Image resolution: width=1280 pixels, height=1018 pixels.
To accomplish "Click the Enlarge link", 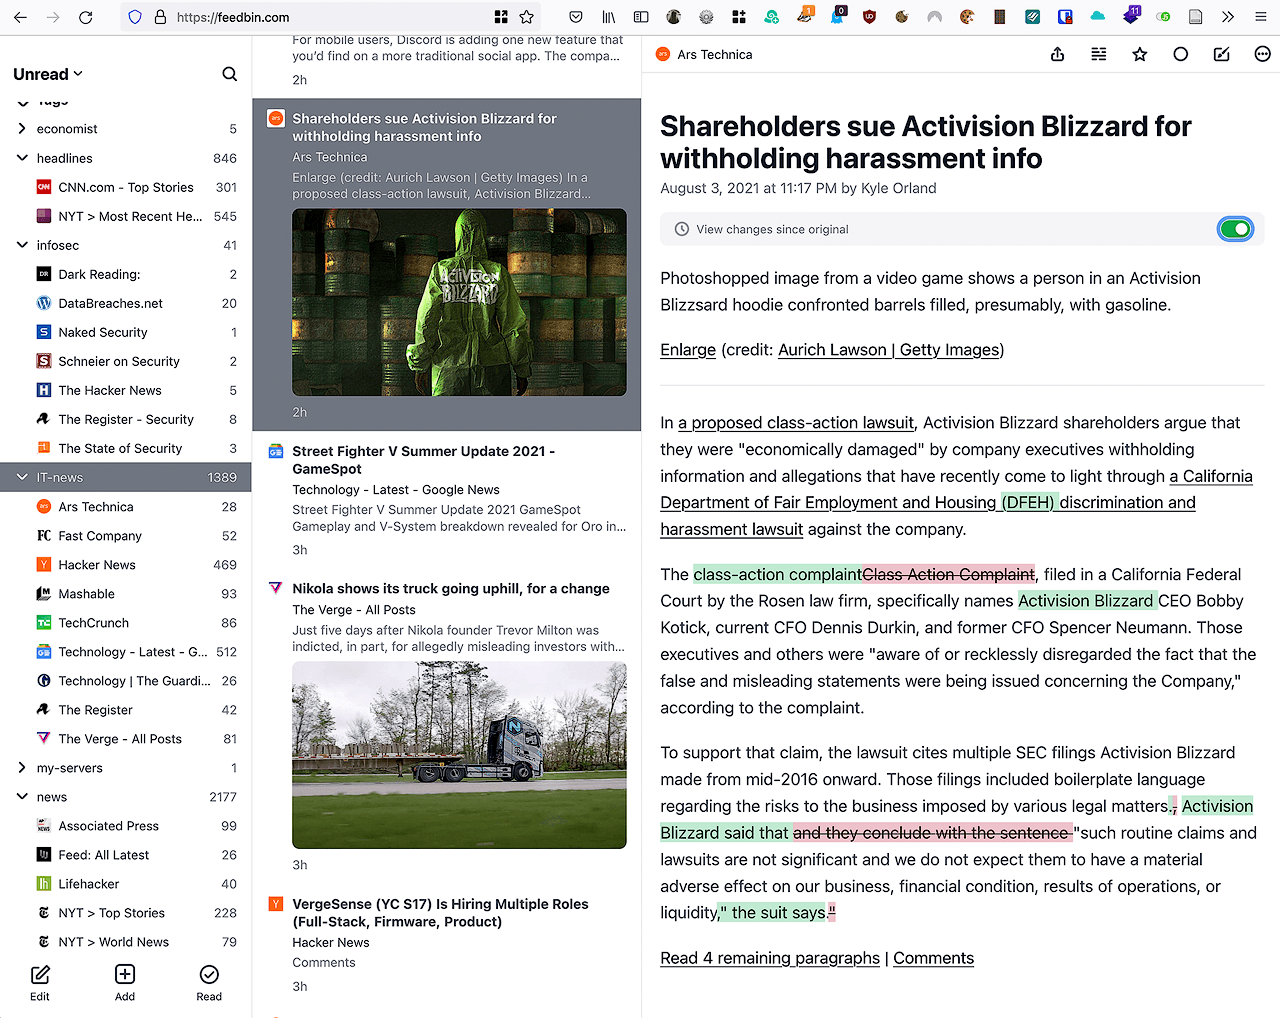I will coord(688,350).
